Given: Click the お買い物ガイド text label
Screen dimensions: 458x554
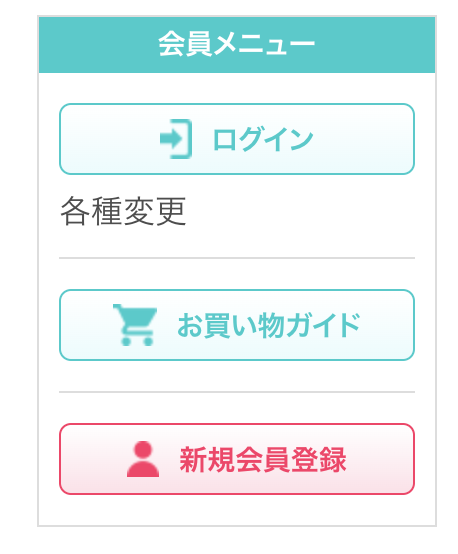Looking at the screenshot, I should tap(269, 325).
